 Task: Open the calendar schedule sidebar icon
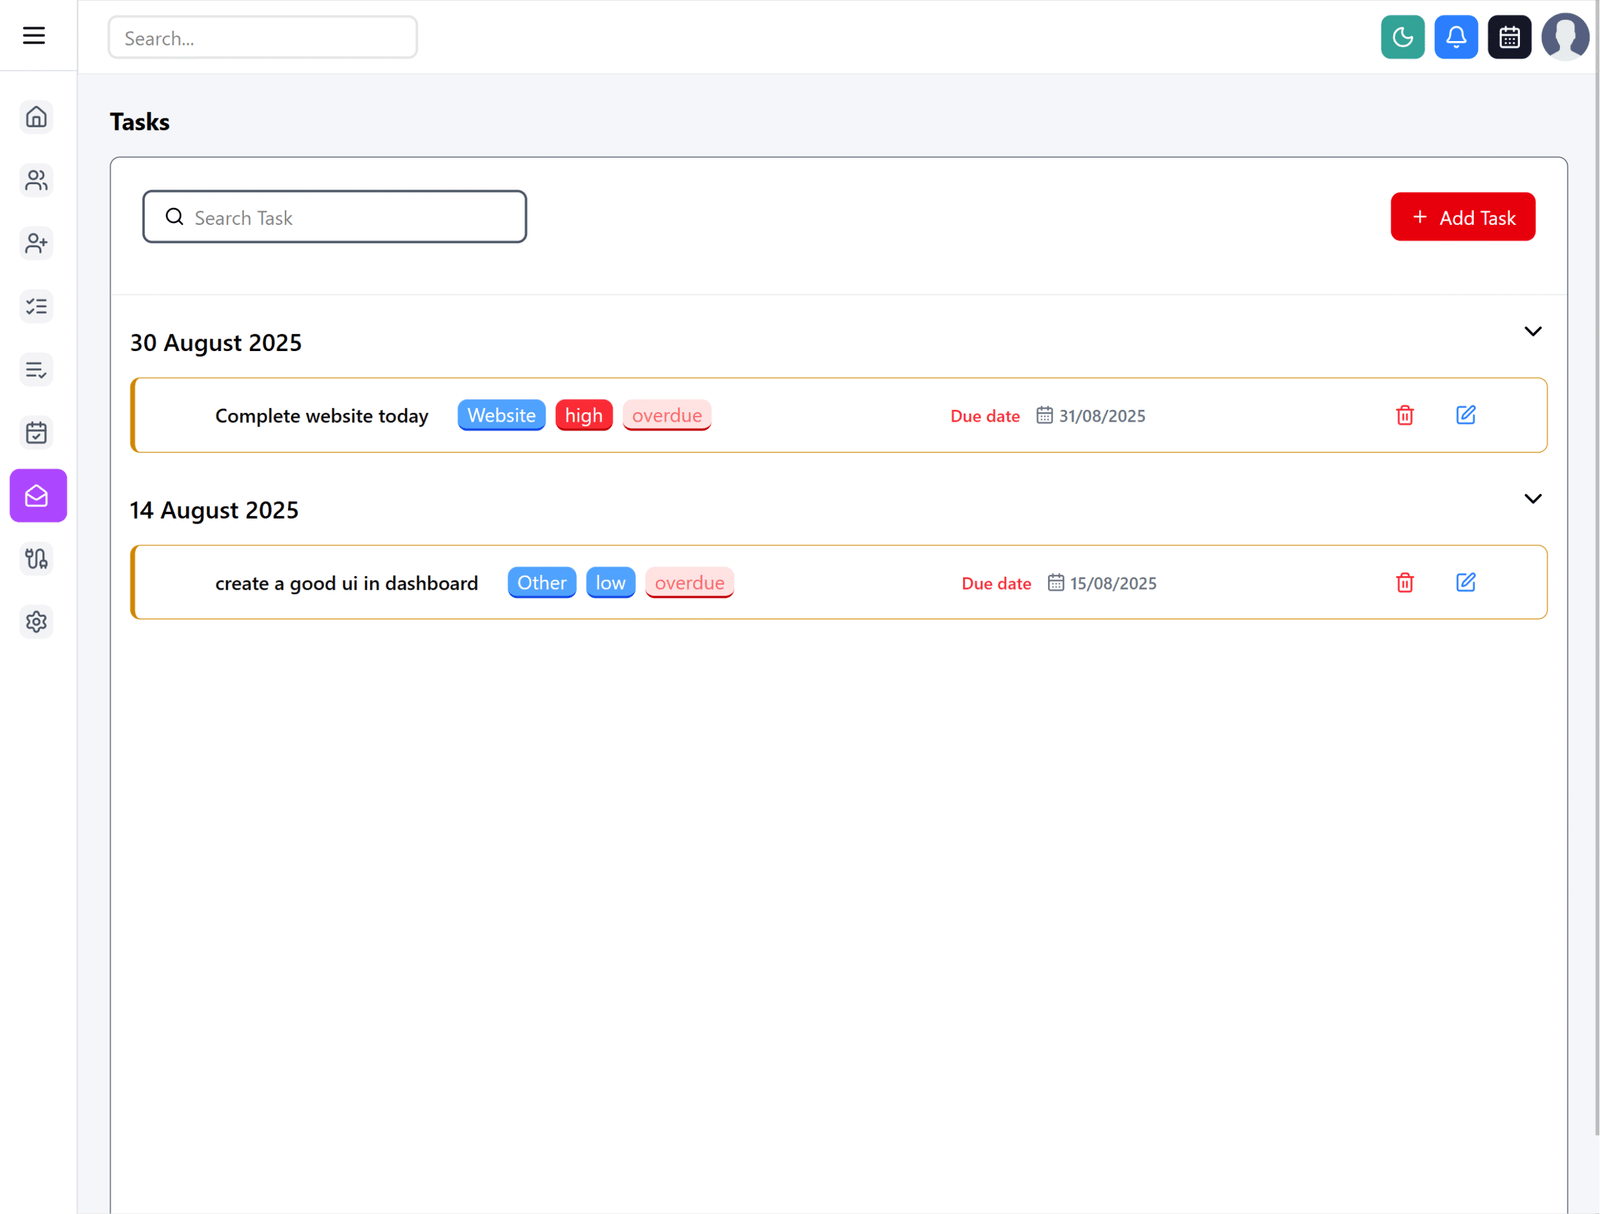click(36, 432)
